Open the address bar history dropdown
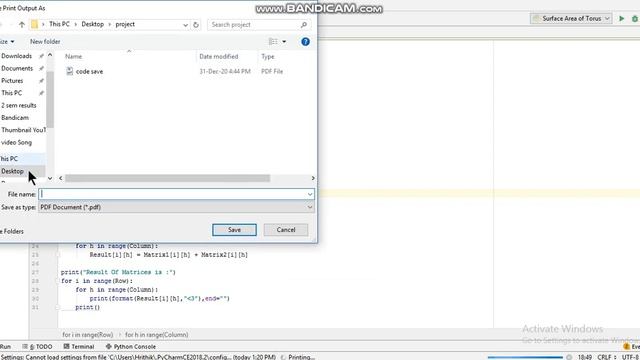 tap(185, 25)
